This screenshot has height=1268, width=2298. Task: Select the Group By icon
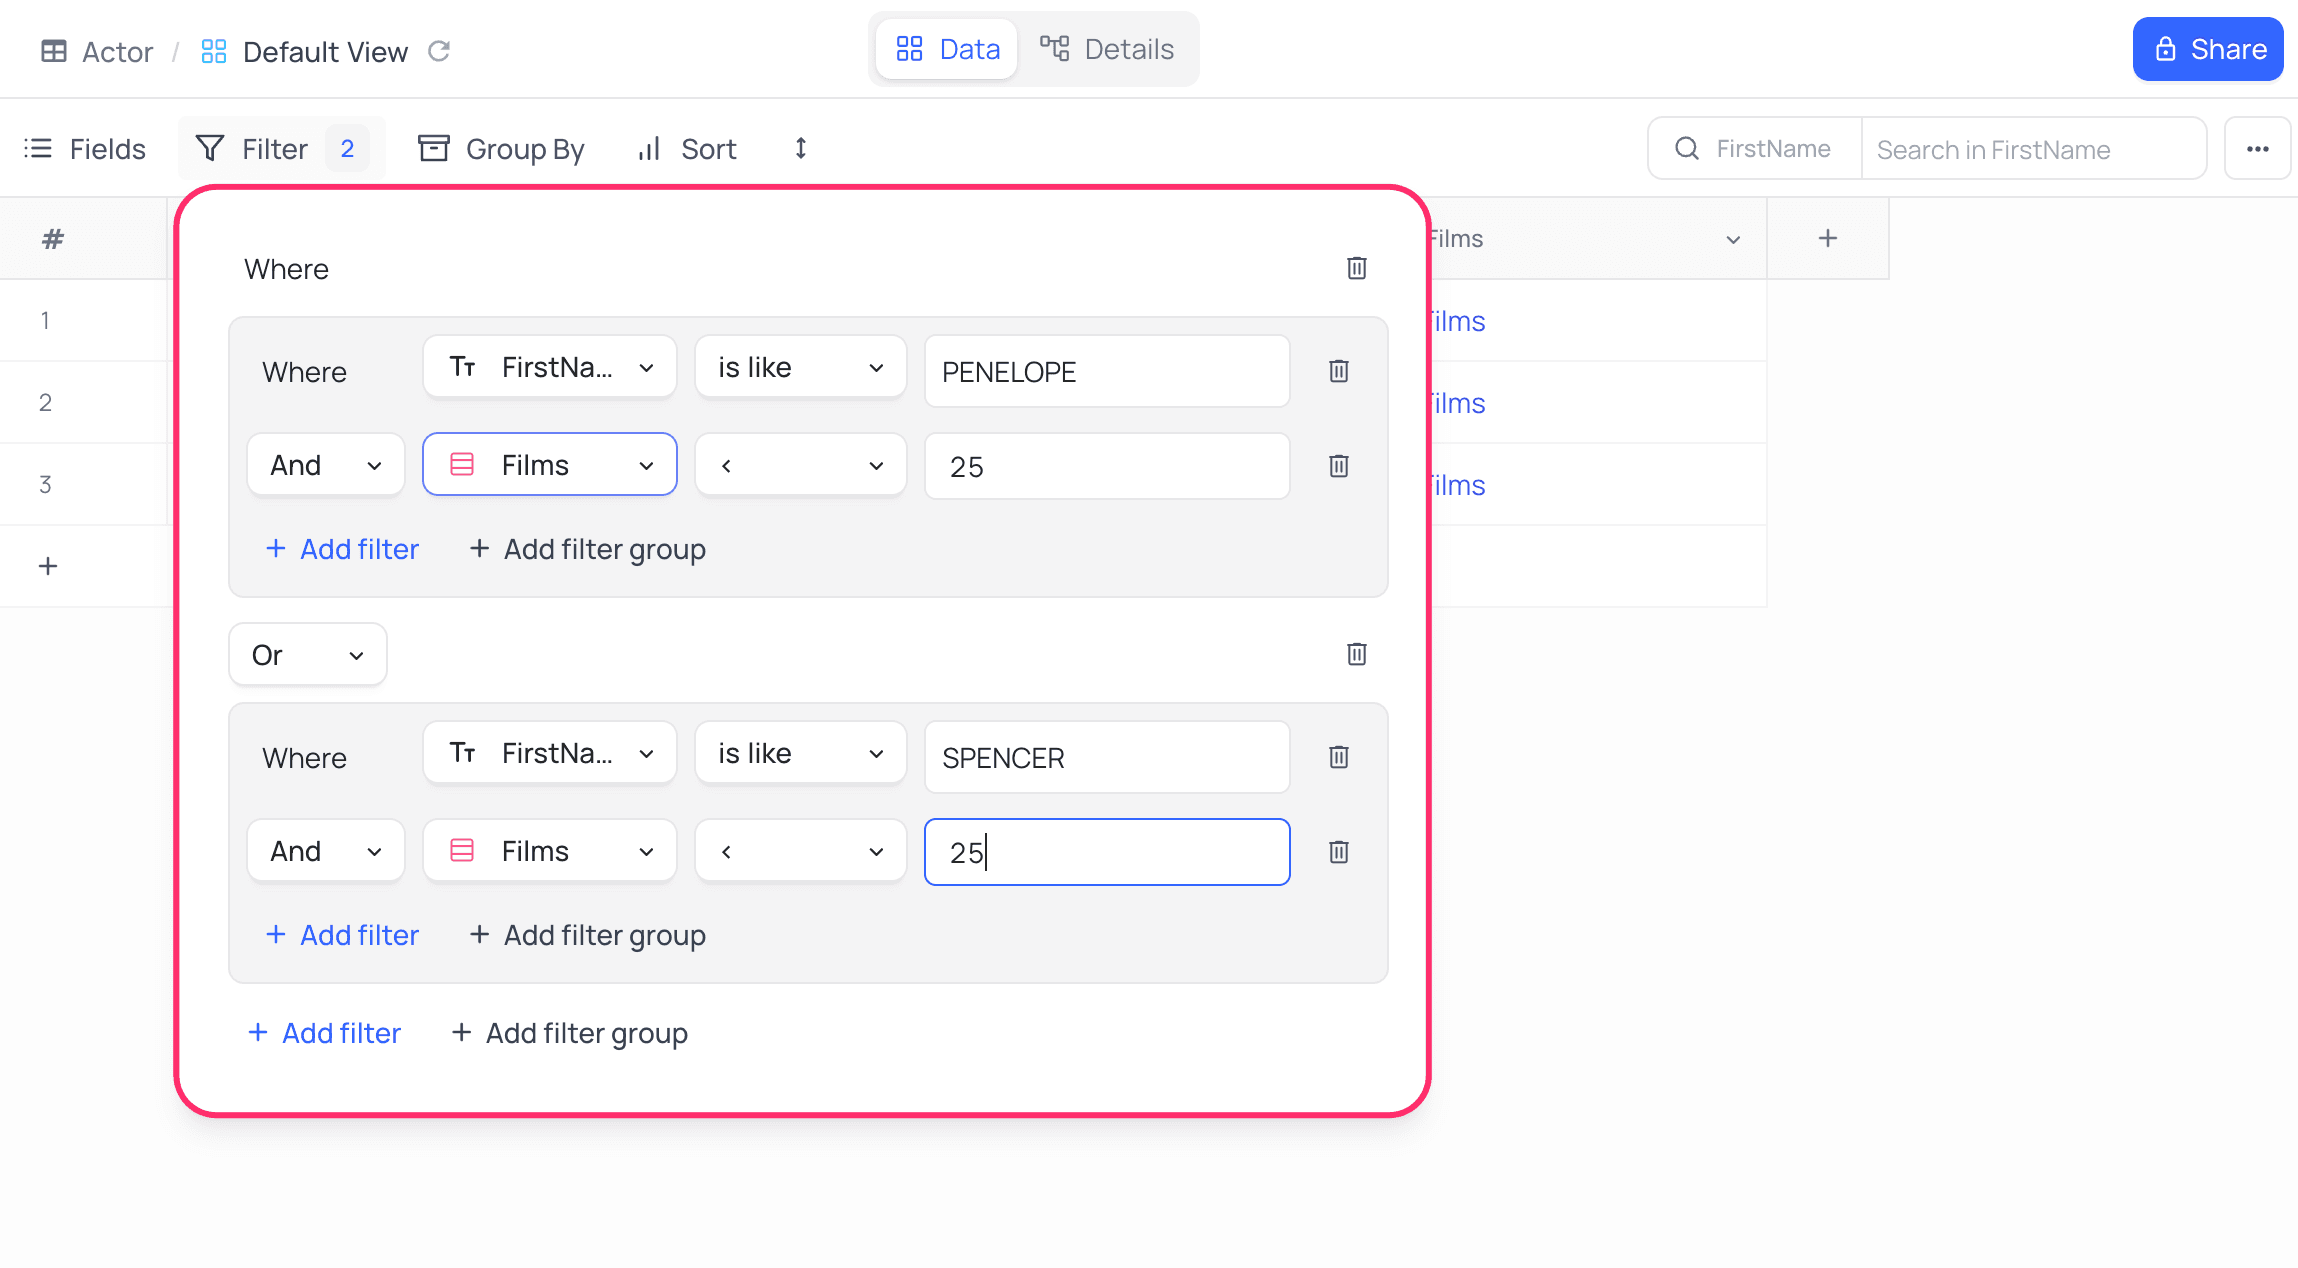pos(434,147)
